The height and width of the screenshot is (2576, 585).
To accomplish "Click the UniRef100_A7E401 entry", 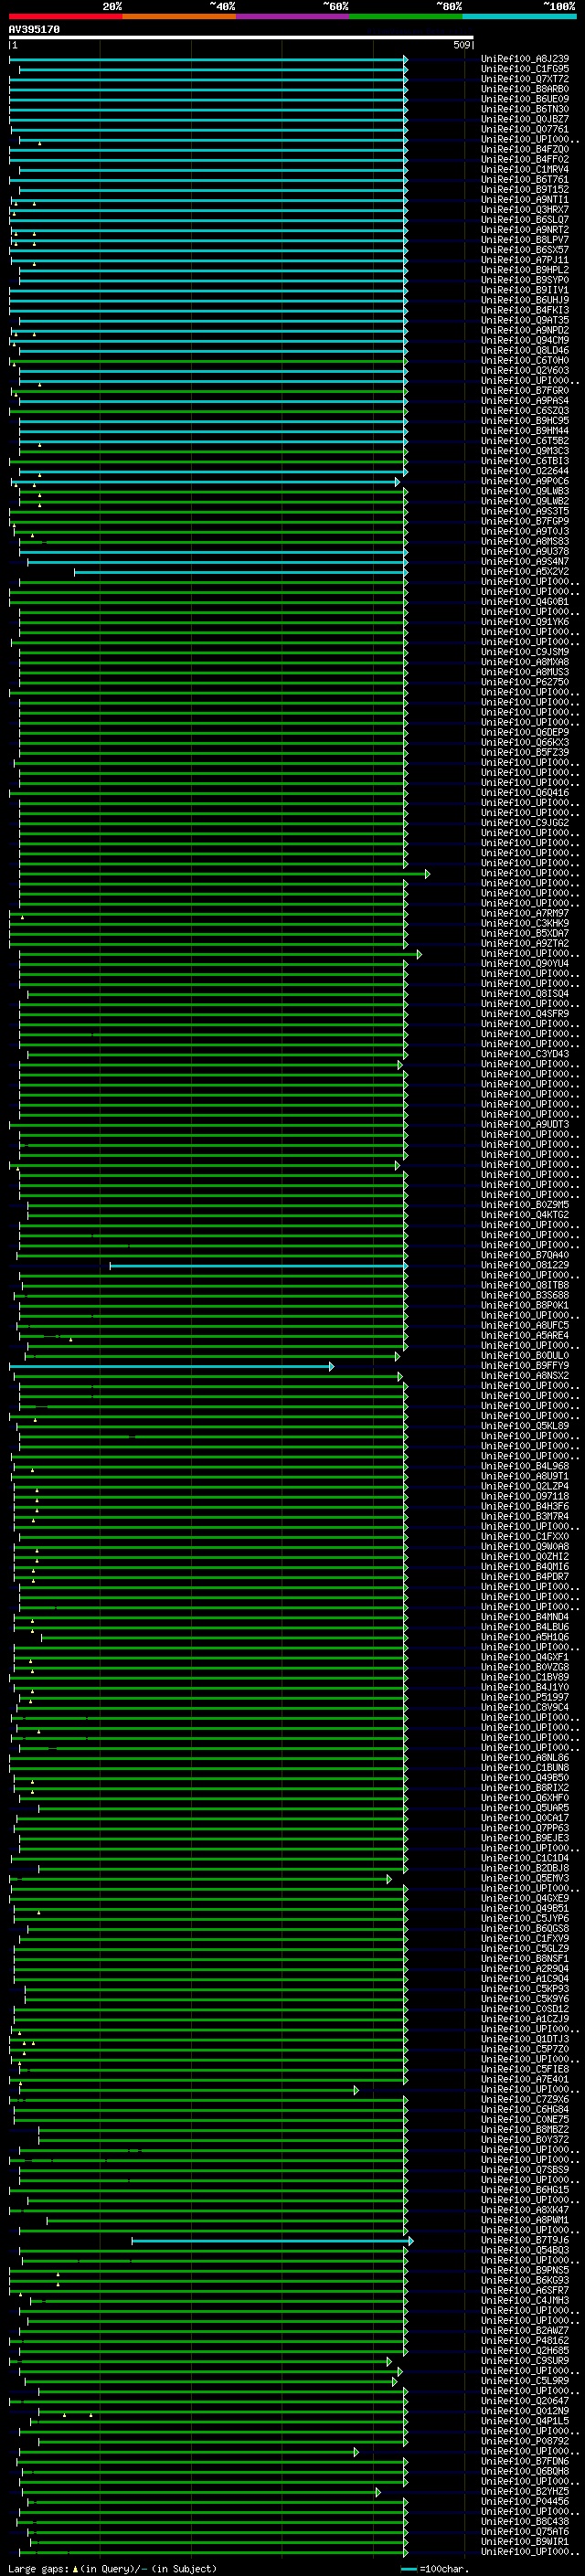I will click(x=525, y=2079).
